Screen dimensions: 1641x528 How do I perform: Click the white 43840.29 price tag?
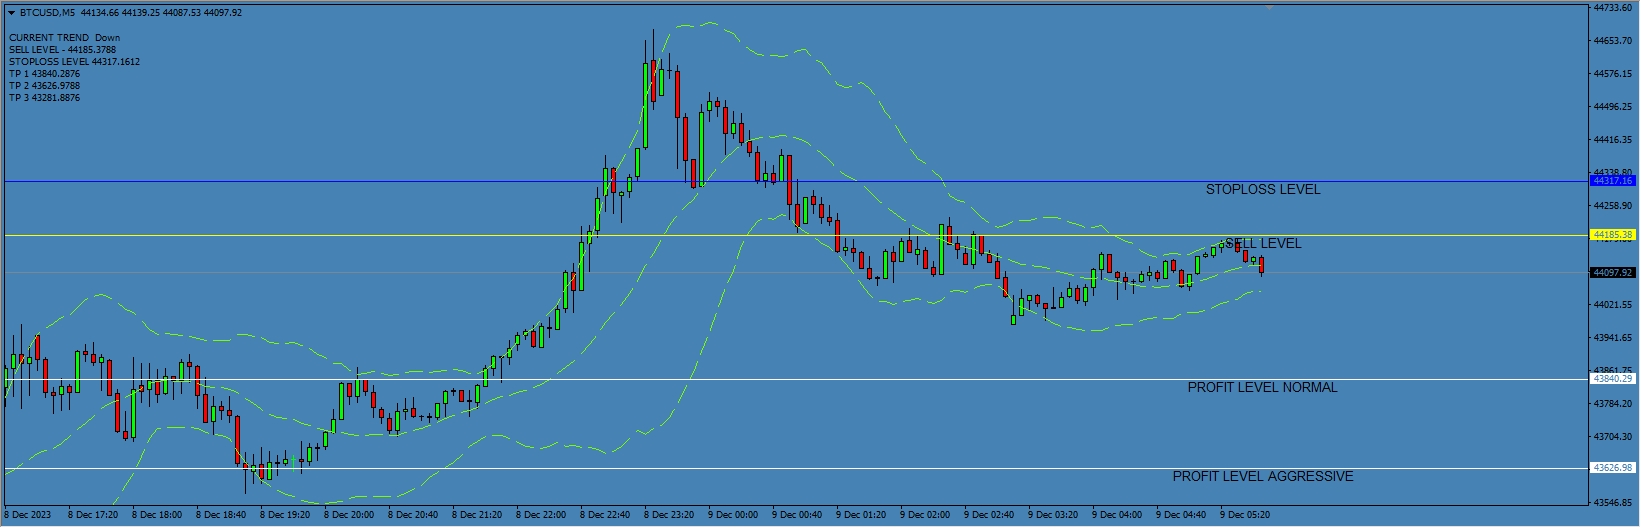click(x=1612, y=379)
